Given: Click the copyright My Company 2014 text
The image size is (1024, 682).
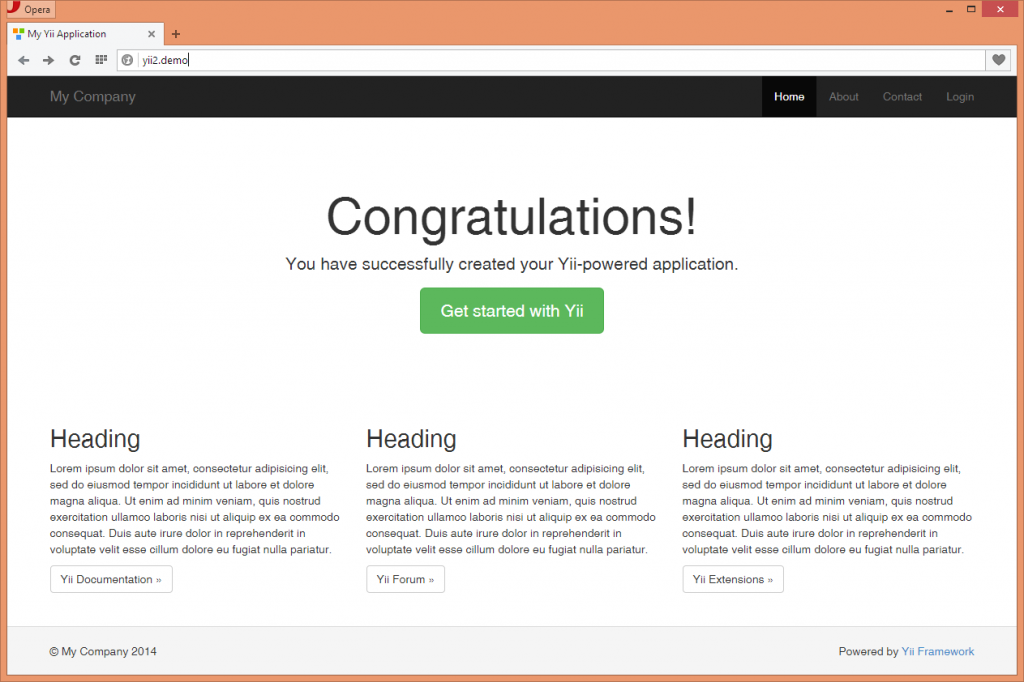Looking at the screenshot, I should 103,651.
